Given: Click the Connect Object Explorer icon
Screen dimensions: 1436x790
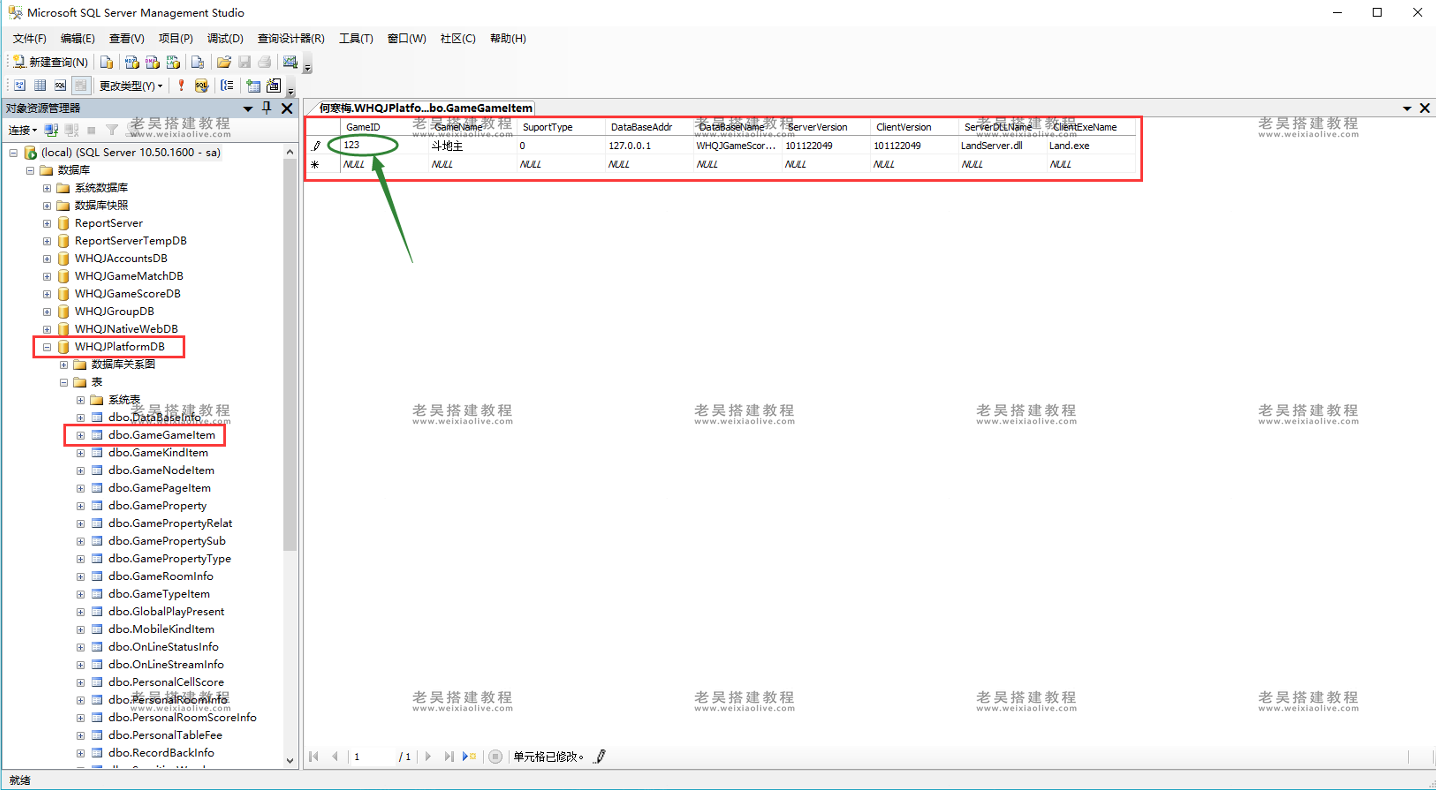Looking at the screenshot, I should (x=51, y=130).
